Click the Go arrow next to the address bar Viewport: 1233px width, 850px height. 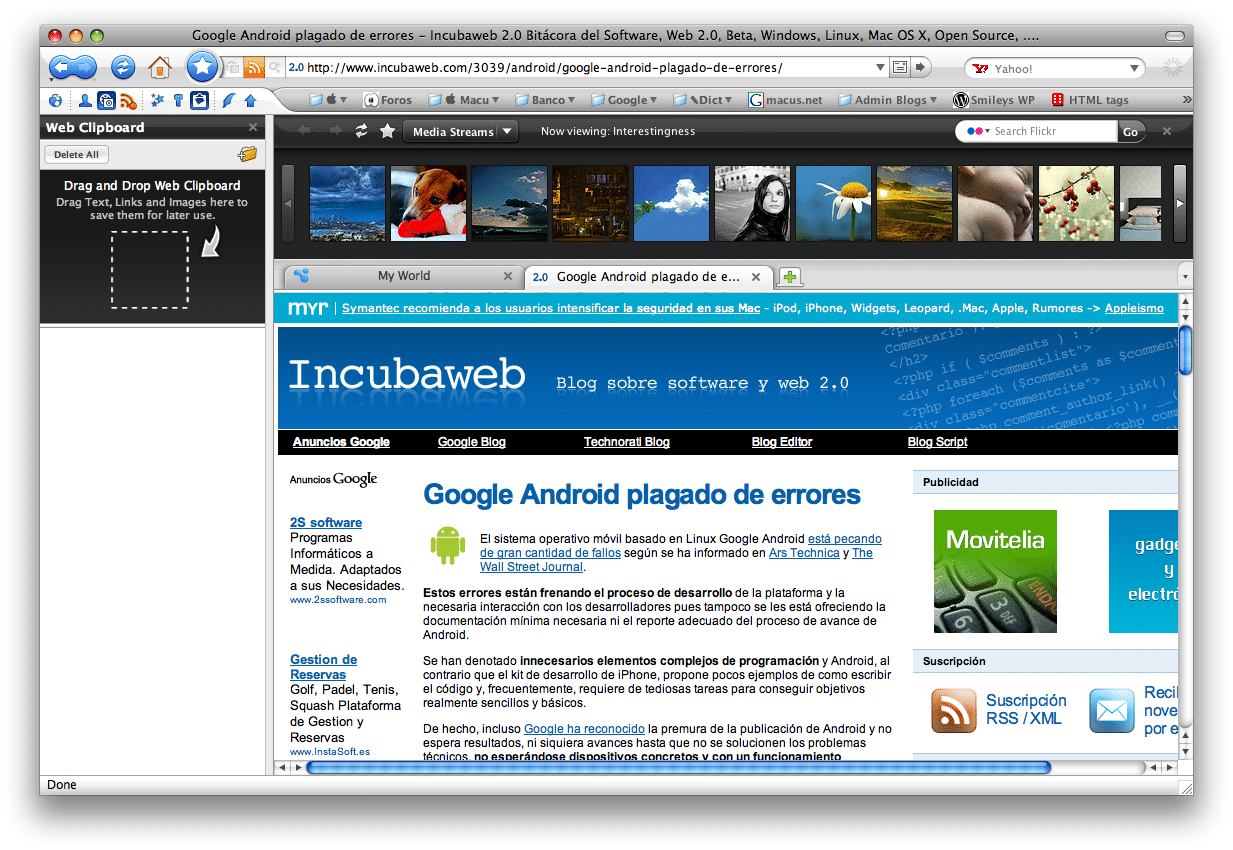tap(921, 67)
